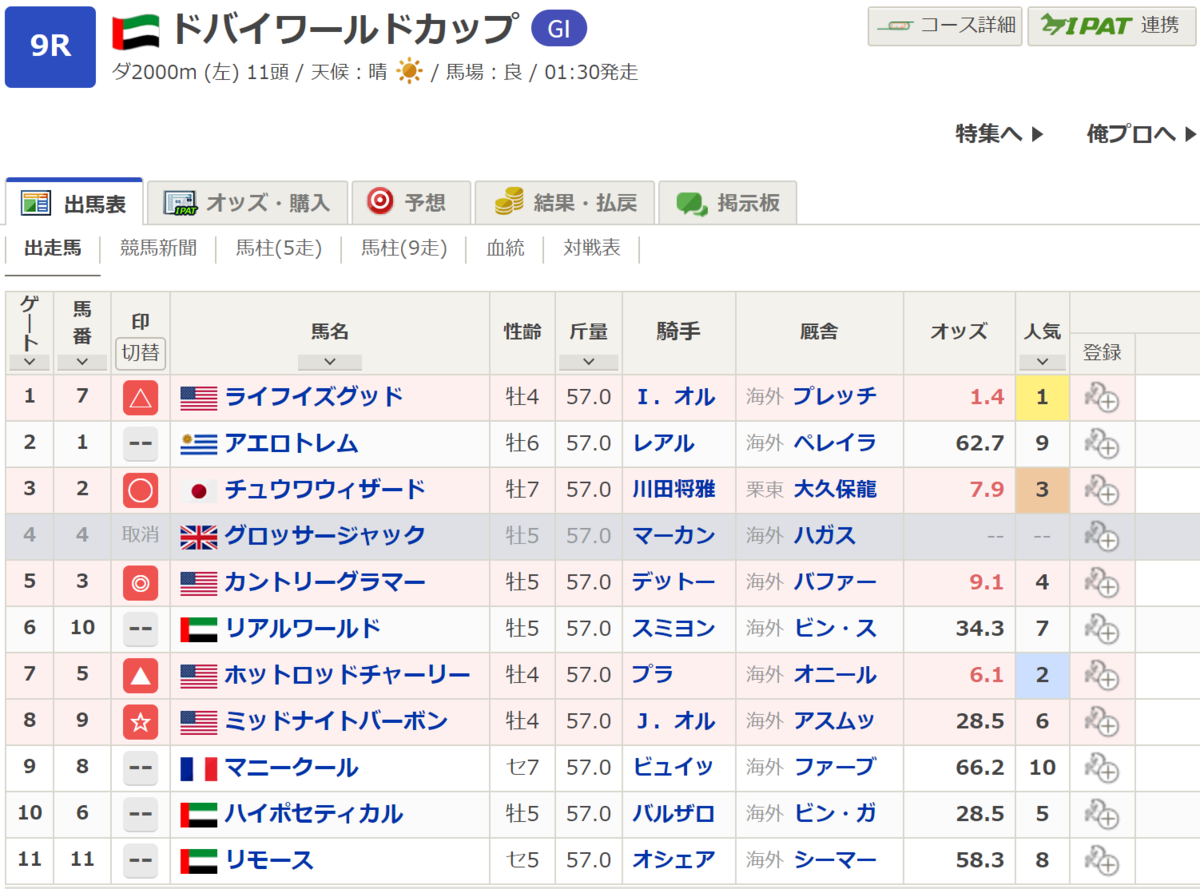1200x889 pixels.
Task: Open jockey page for デットー
Action: click(674, 582)
